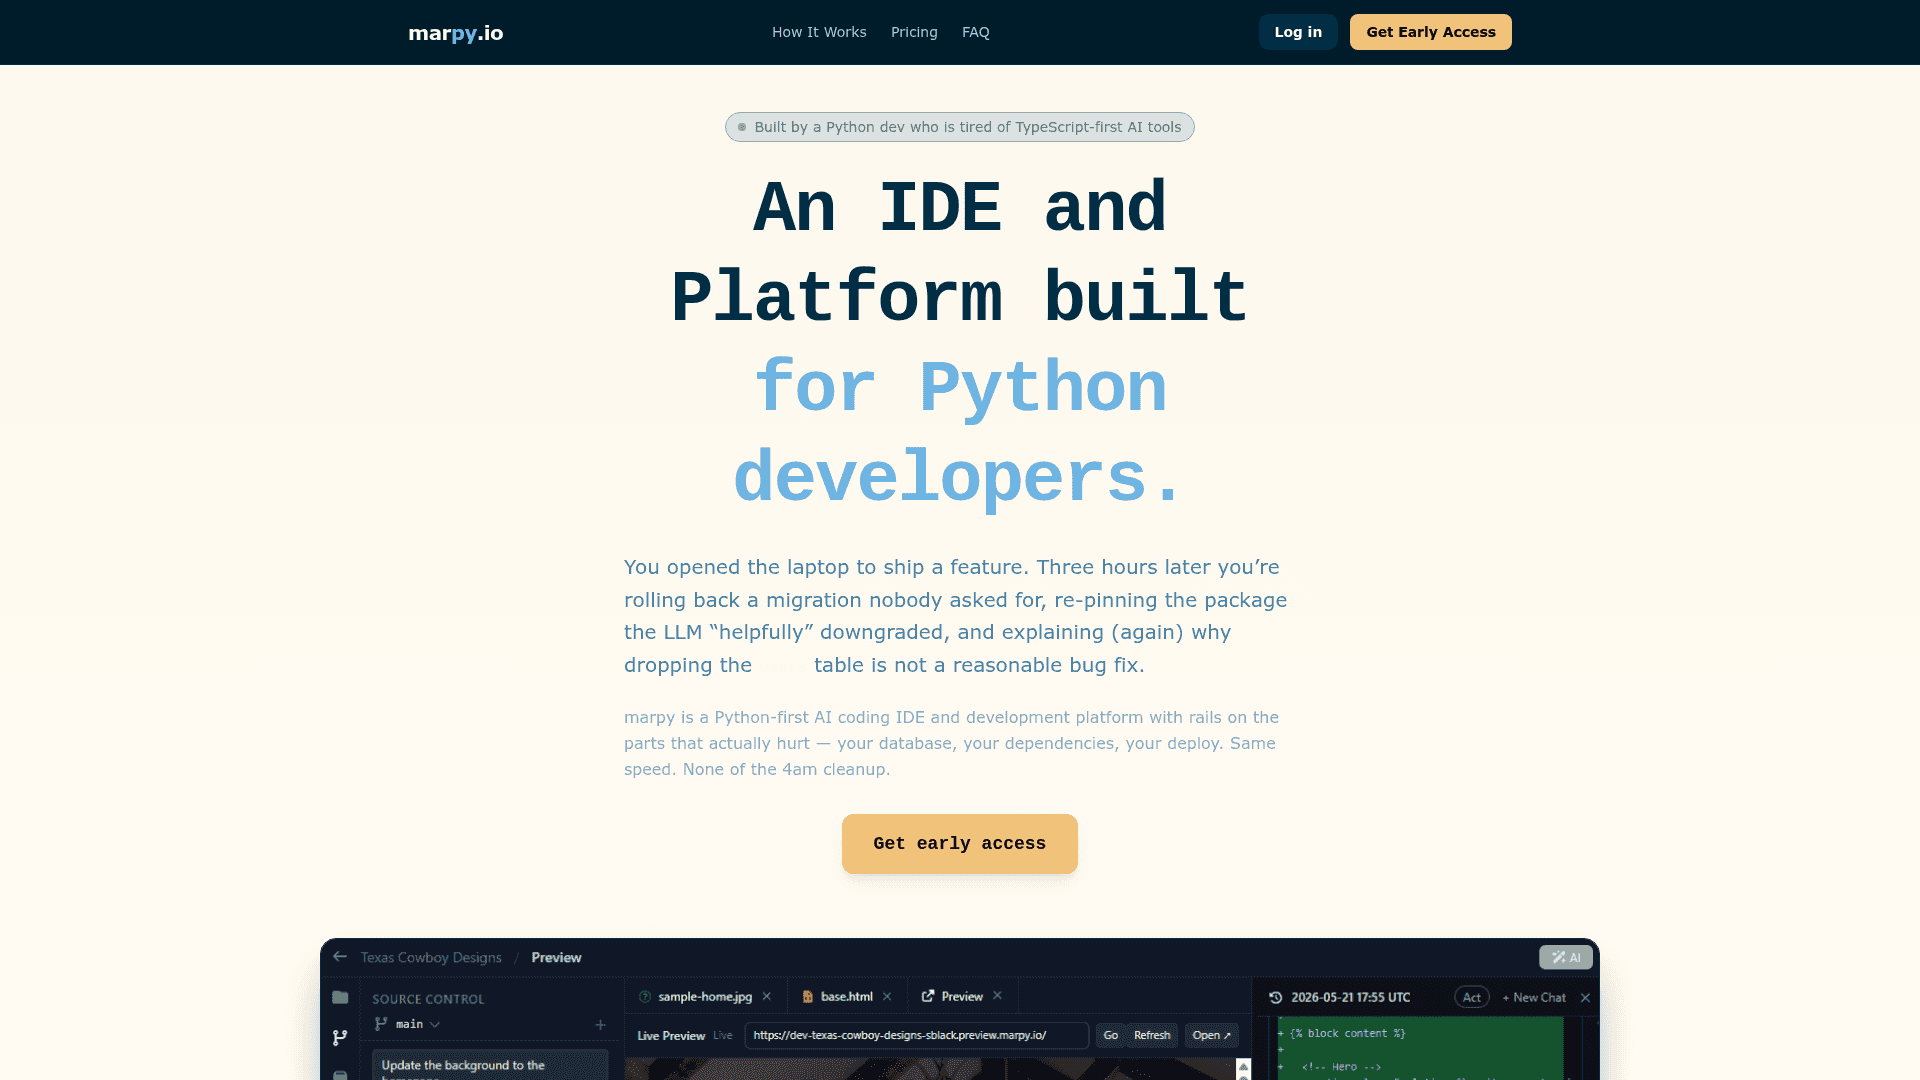
Task: Toggle the Act mode pill
Action: click(x=1472, y=998)
